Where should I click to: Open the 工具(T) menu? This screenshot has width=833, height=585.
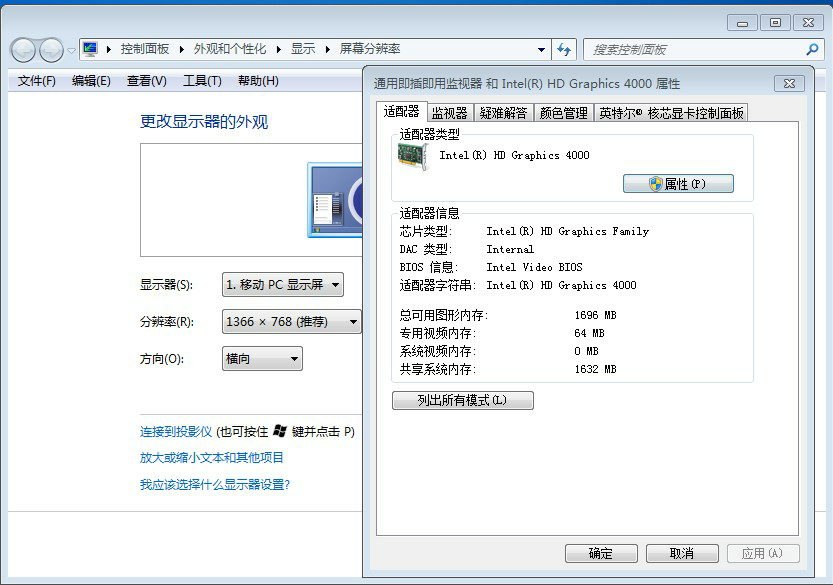[x=202, y=81]
